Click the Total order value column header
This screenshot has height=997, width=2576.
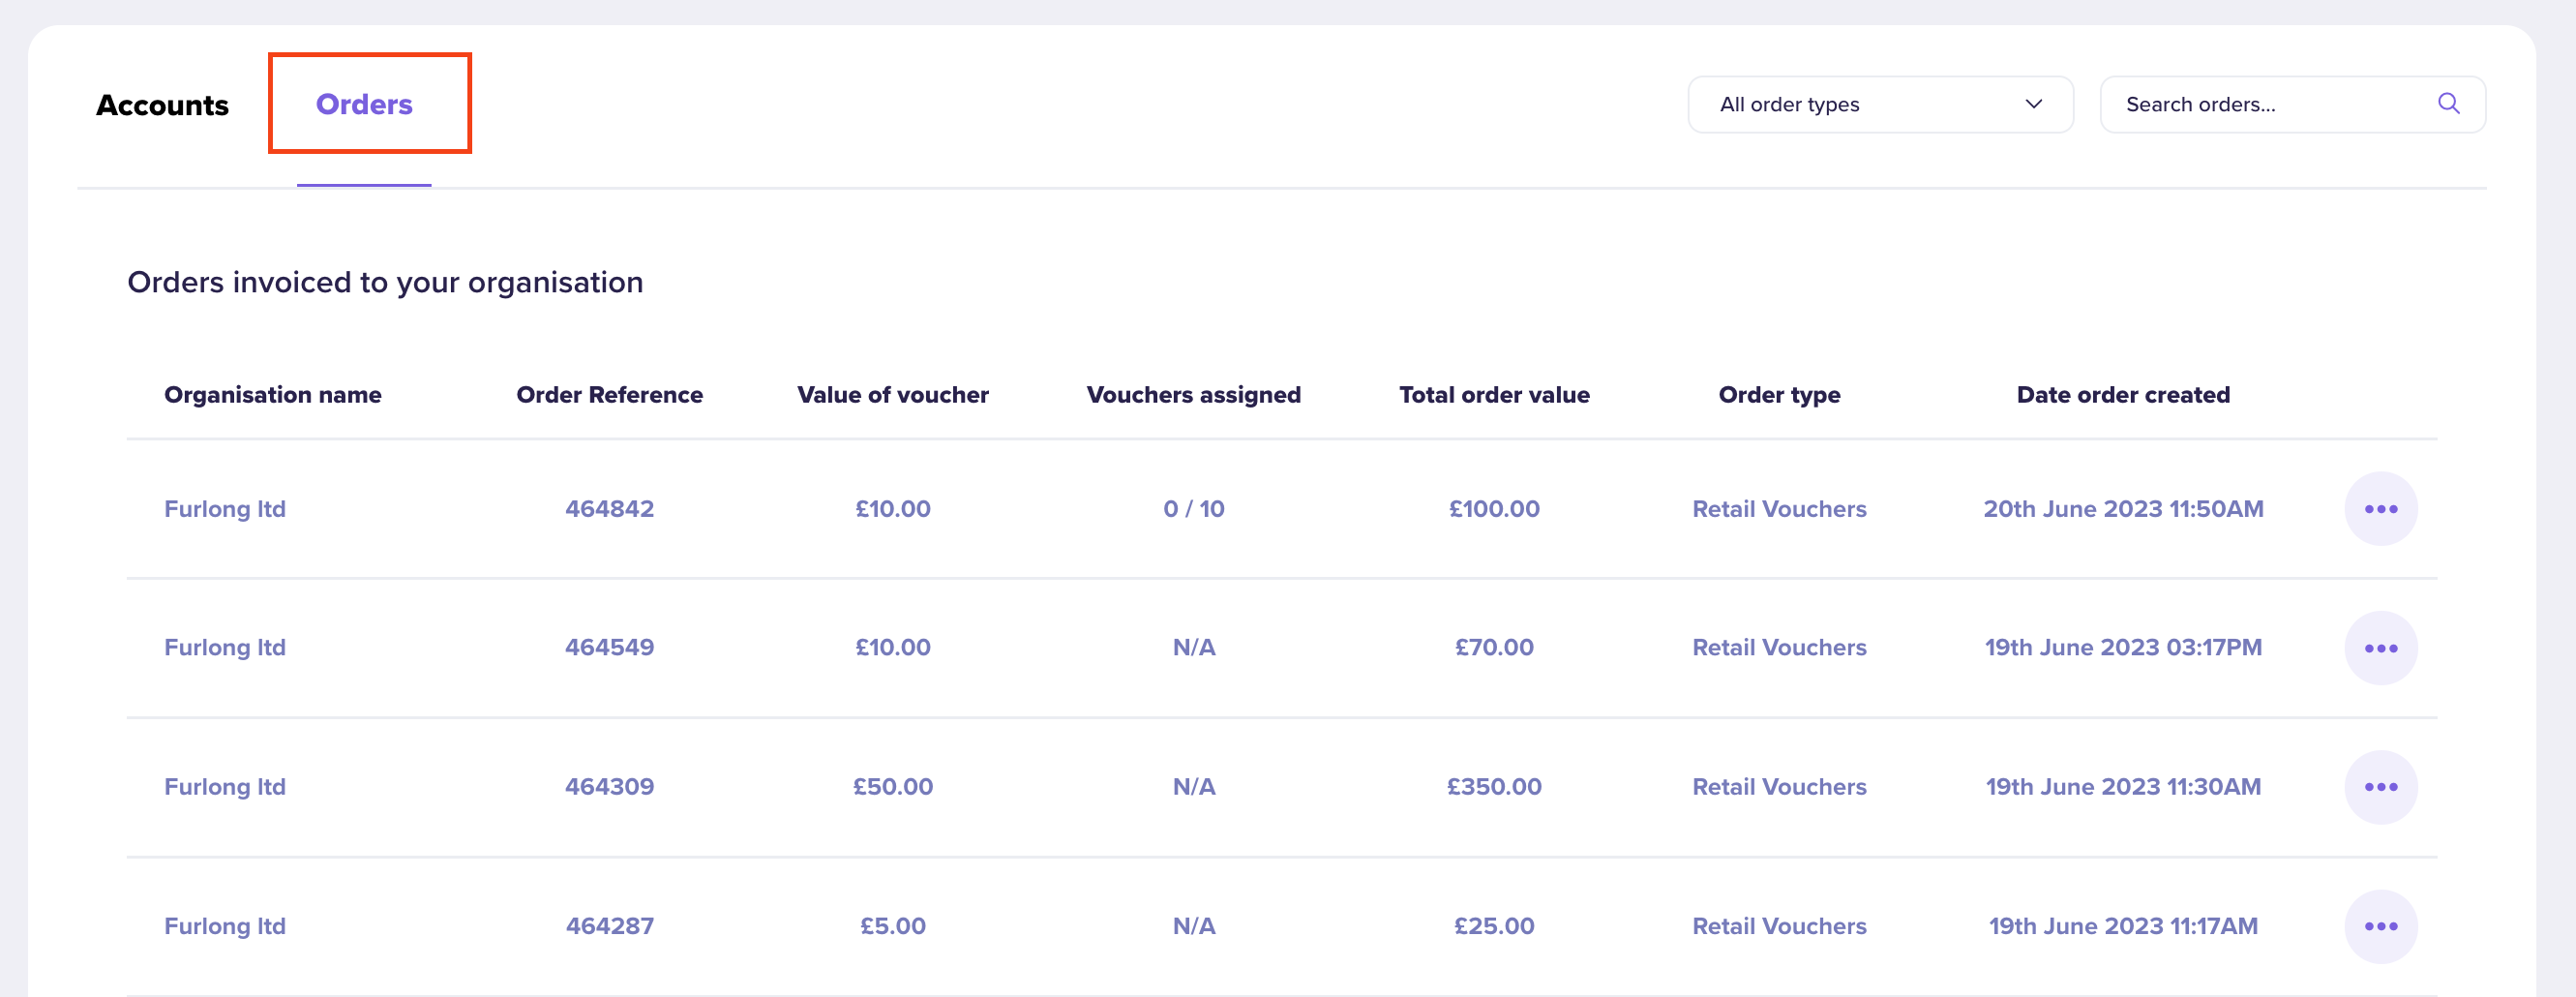pos(1494,395)
